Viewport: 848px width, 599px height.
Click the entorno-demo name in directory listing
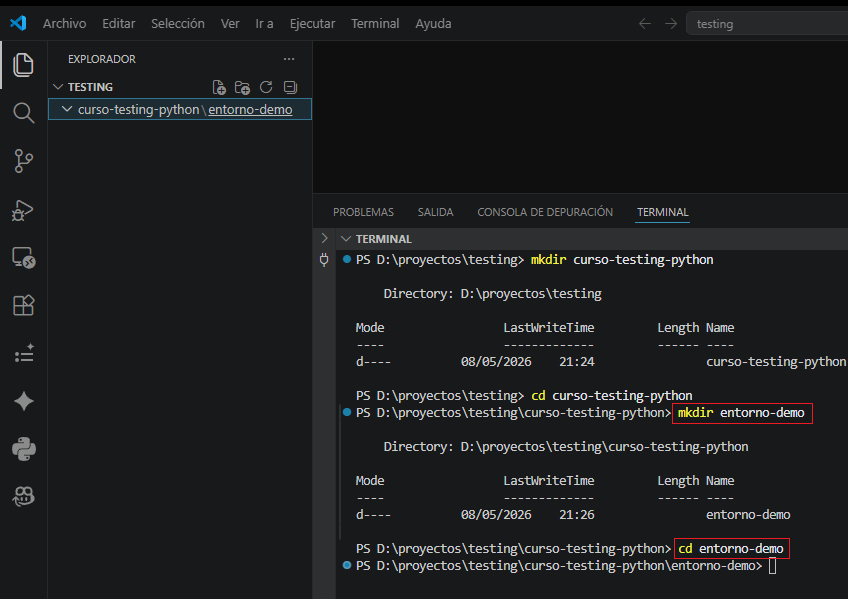[x=748, y=515]
